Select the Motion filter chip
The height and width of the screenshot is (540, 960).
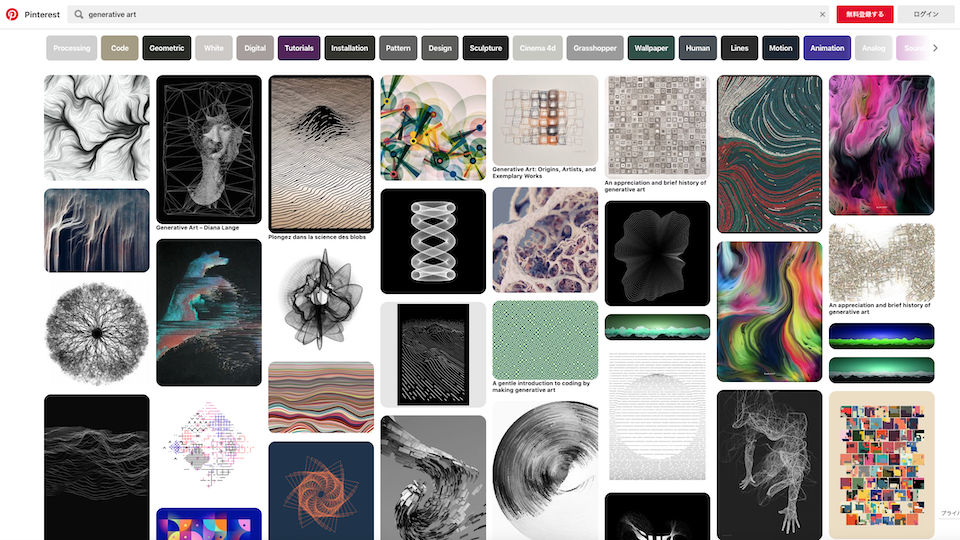[781, 48]
